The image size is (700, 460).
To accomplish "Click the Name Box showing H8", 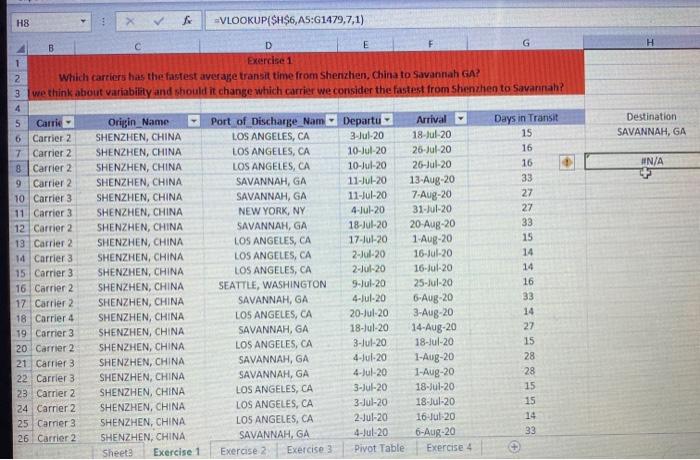I will pyautogui.click(x=47, y=22).
